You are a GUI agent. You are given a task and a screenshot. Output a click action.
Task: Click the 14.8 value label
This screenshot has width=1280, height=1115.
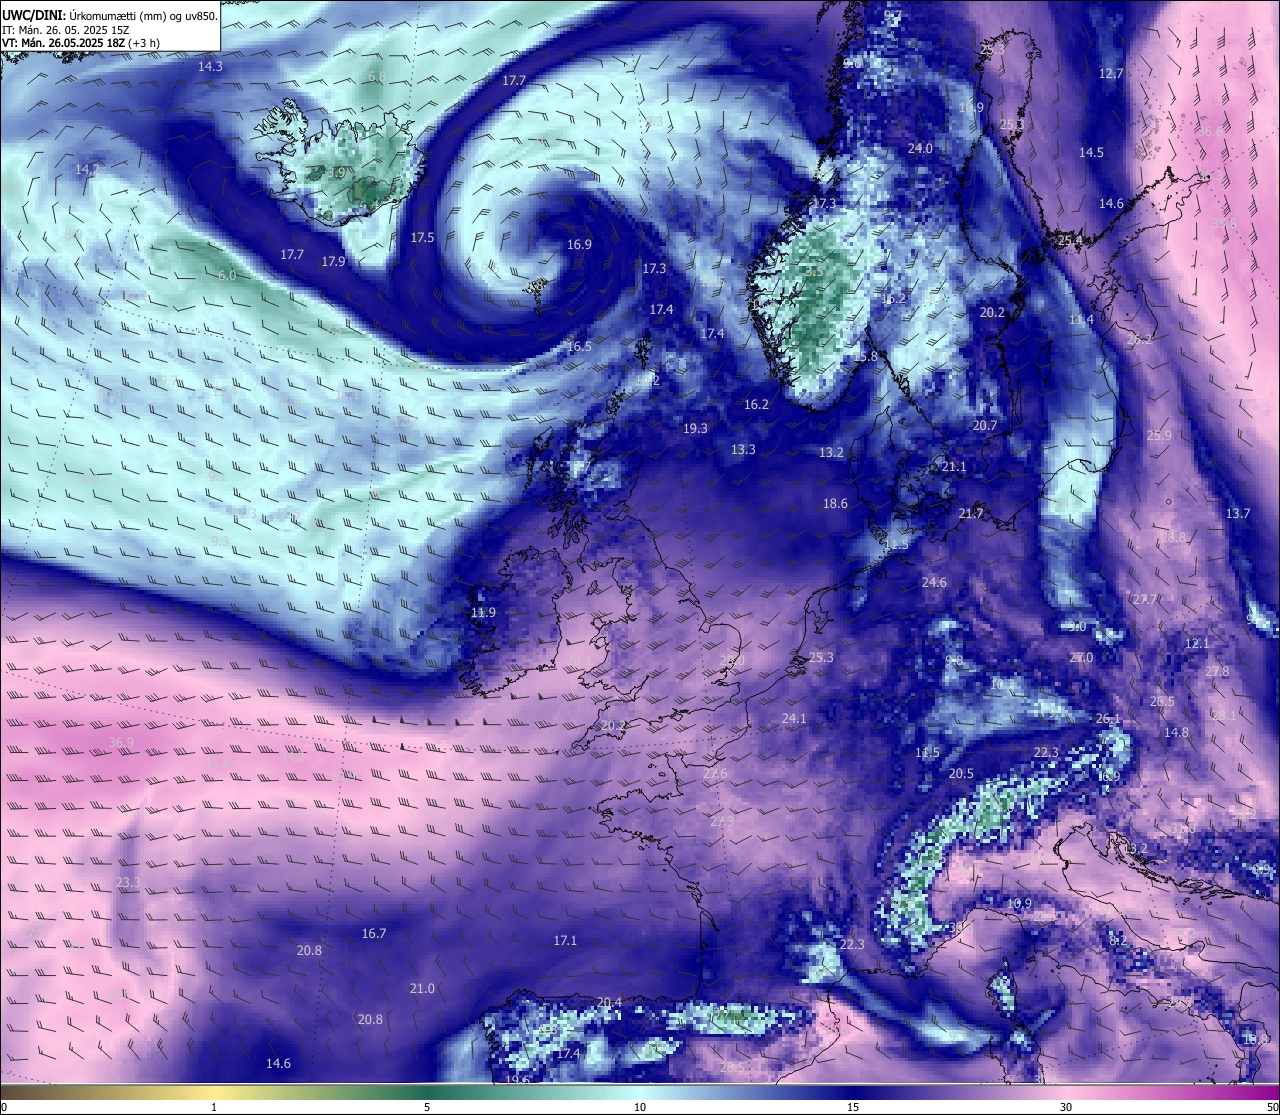(1176, 732)
